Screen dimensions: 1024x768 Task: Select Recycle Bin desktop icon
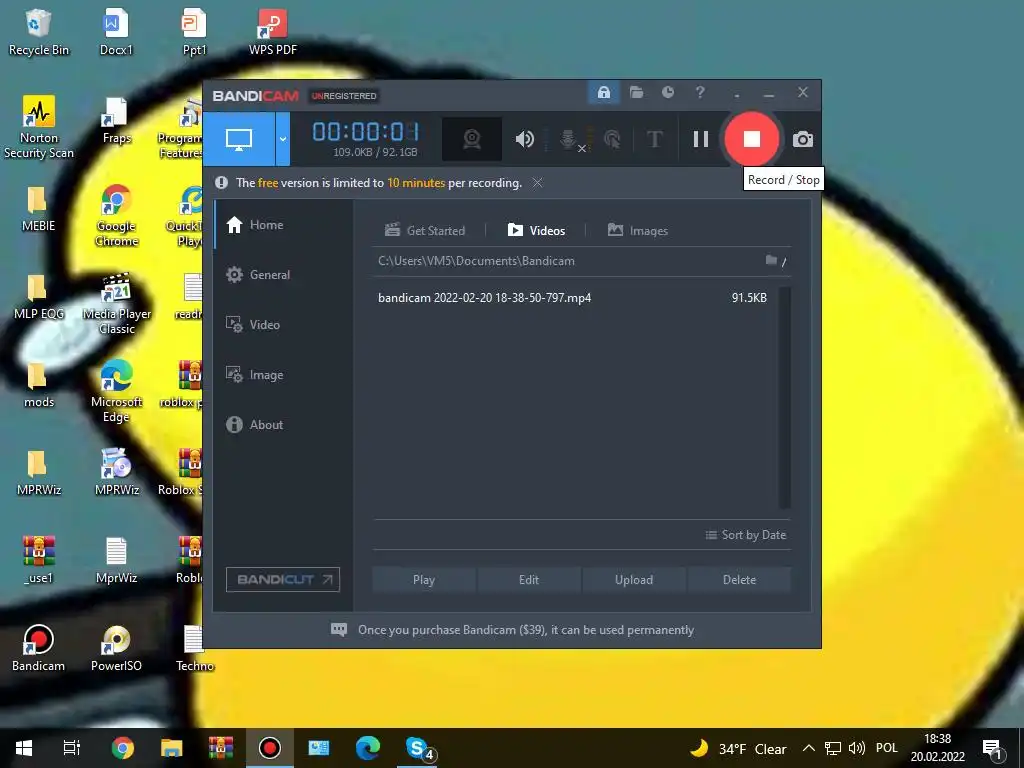tap(39, 31)
